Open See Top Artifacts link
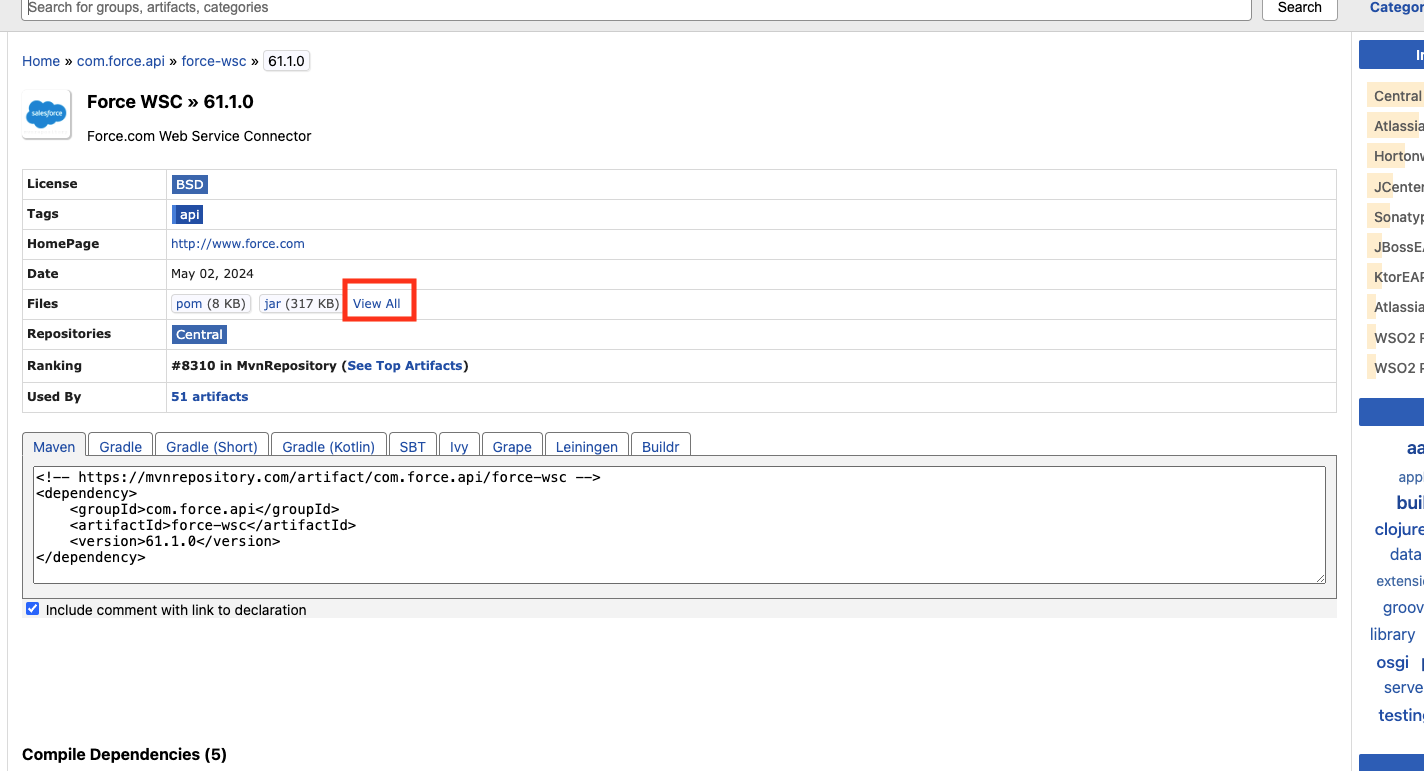 click(x=405, y=366)
